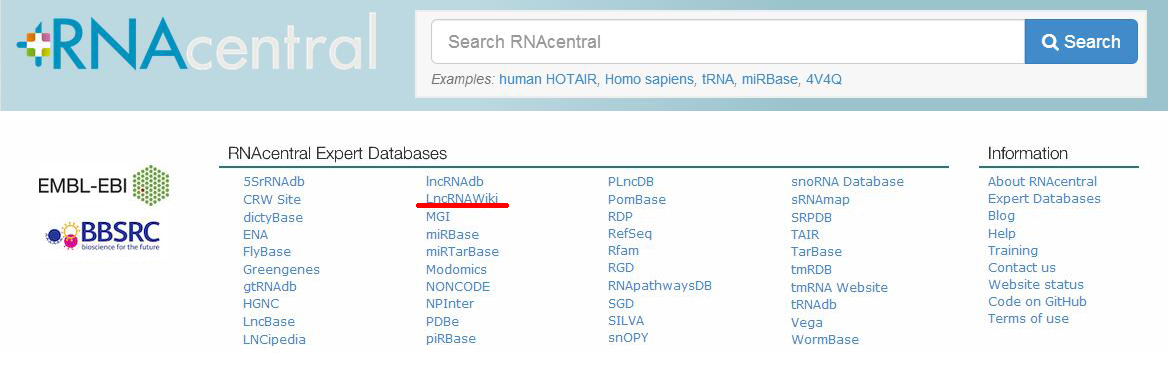The height and width of the screenshot is (378, 1168).
Task: Select the gtRNAdb link
Action: tap(270, 286)
